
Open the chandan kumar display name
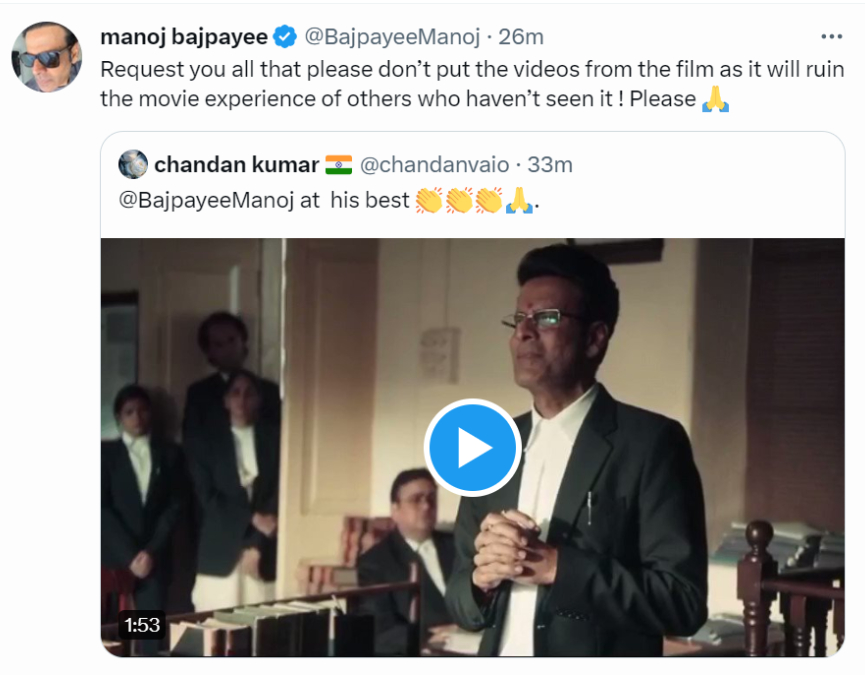pos(236,164)
